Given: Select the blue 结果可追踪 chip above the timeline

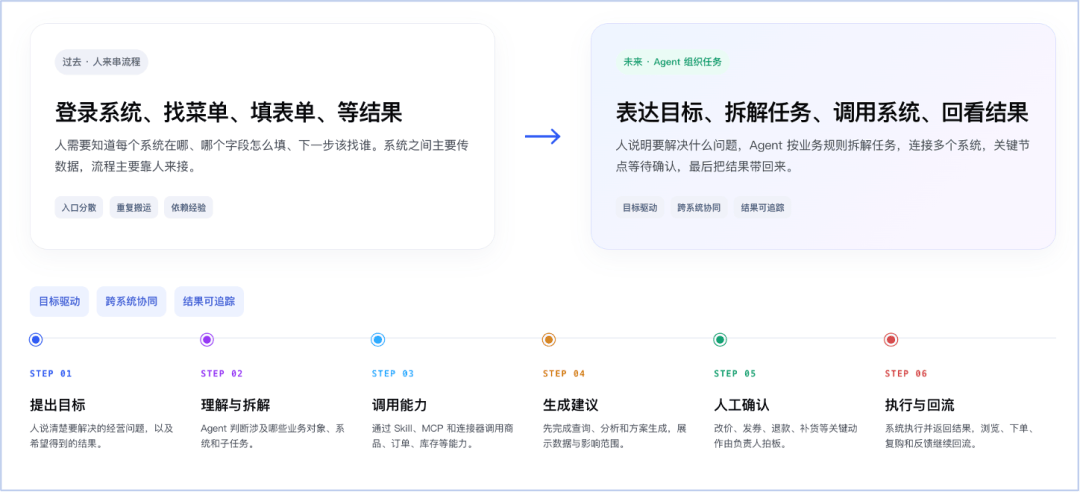Looking at the screenshot, I should 209,301.
